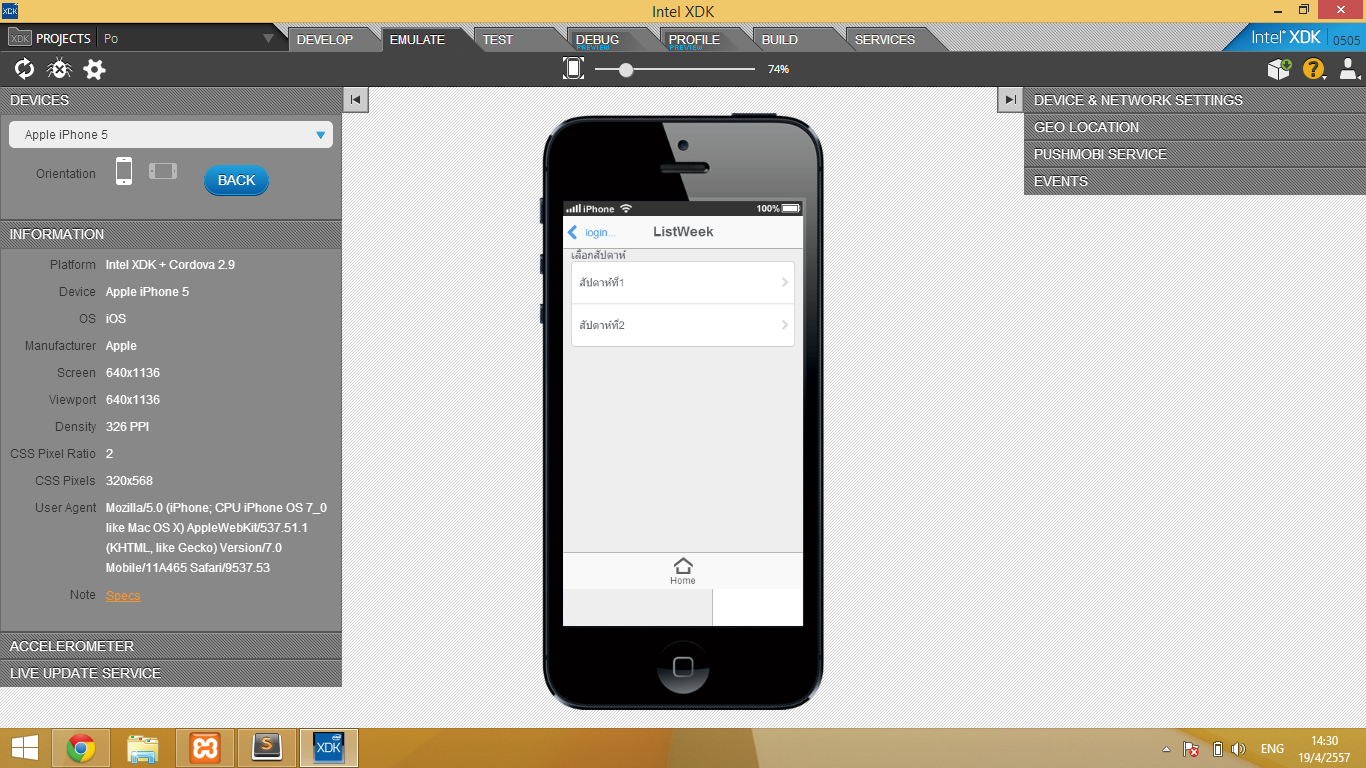
Task: Set orientation to portrait
Action: click(x=124, y=171)
